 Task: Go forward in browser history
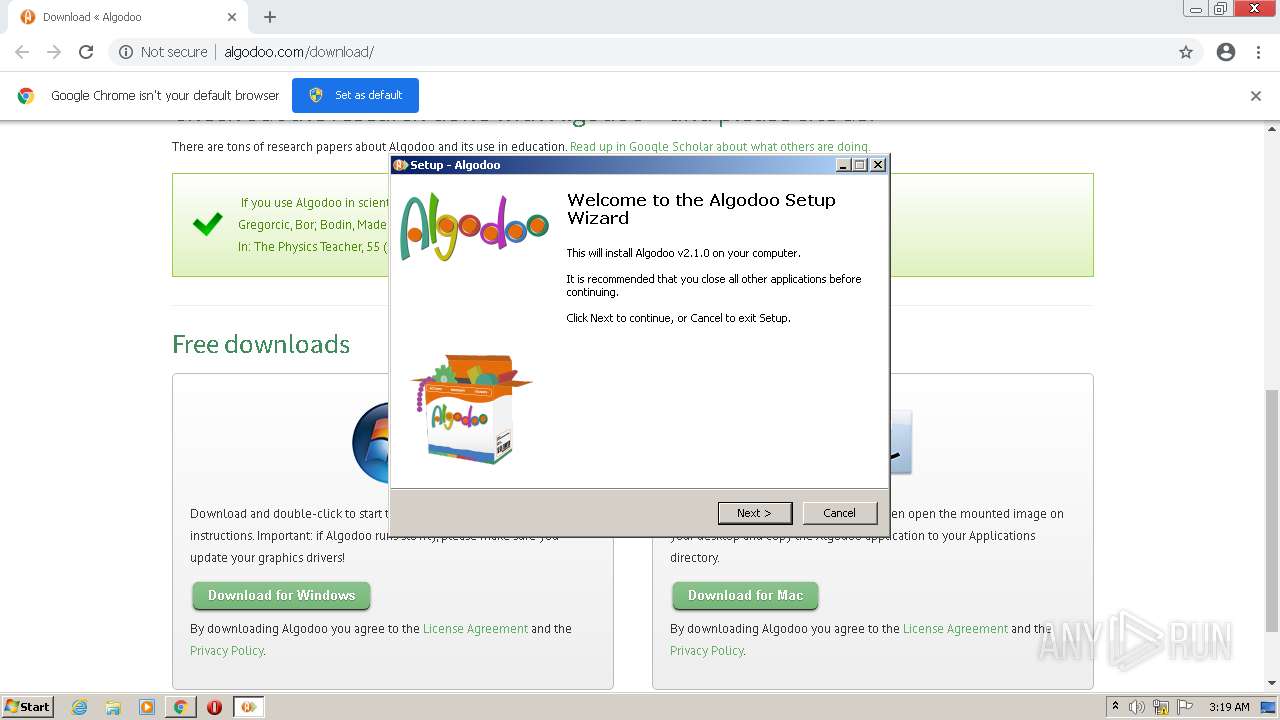tap(54, 52)
